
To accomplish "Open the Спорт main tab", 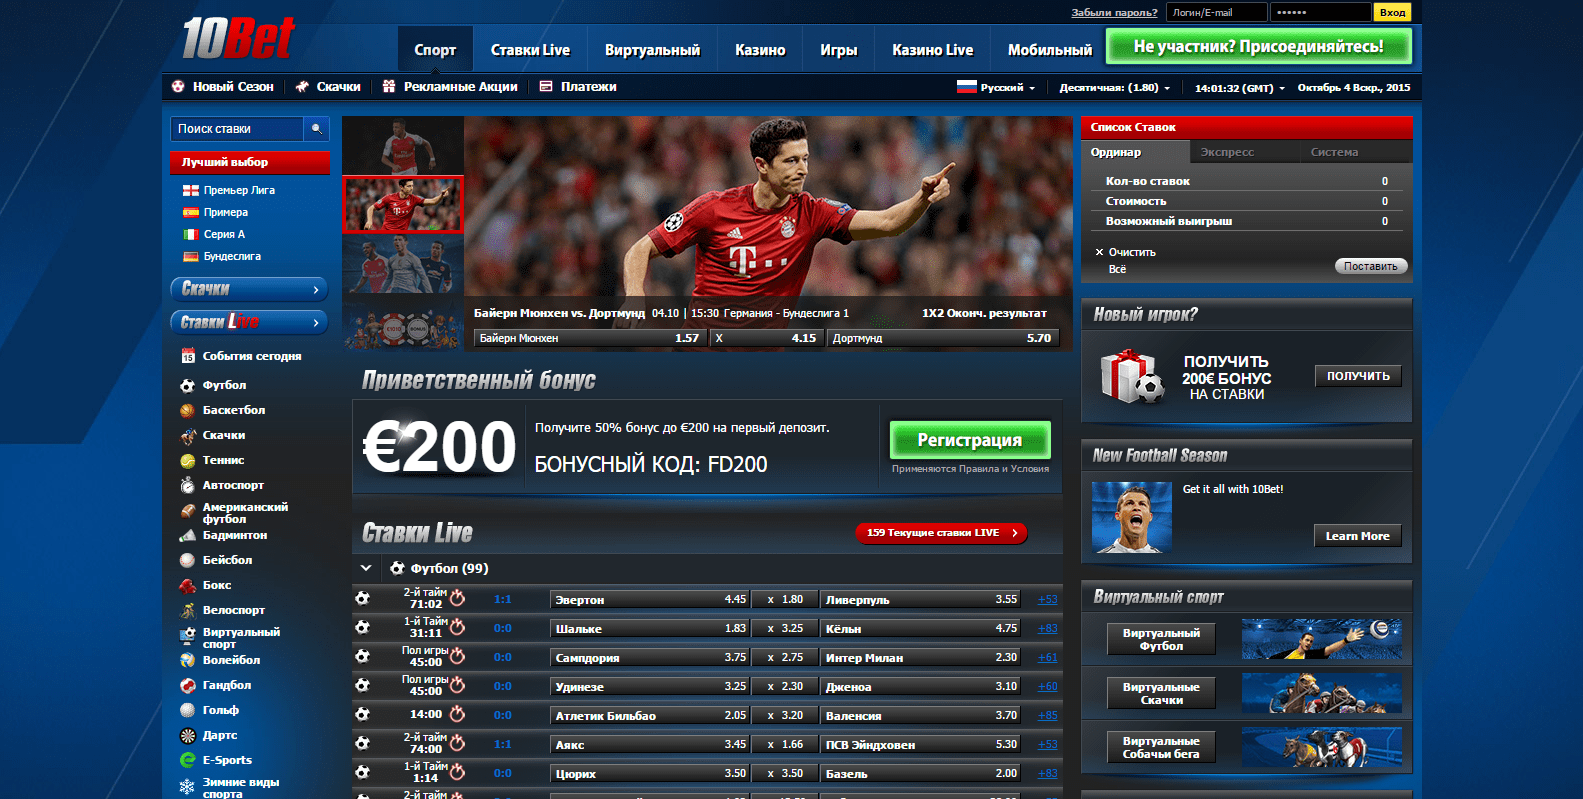I will click(435, 49).
